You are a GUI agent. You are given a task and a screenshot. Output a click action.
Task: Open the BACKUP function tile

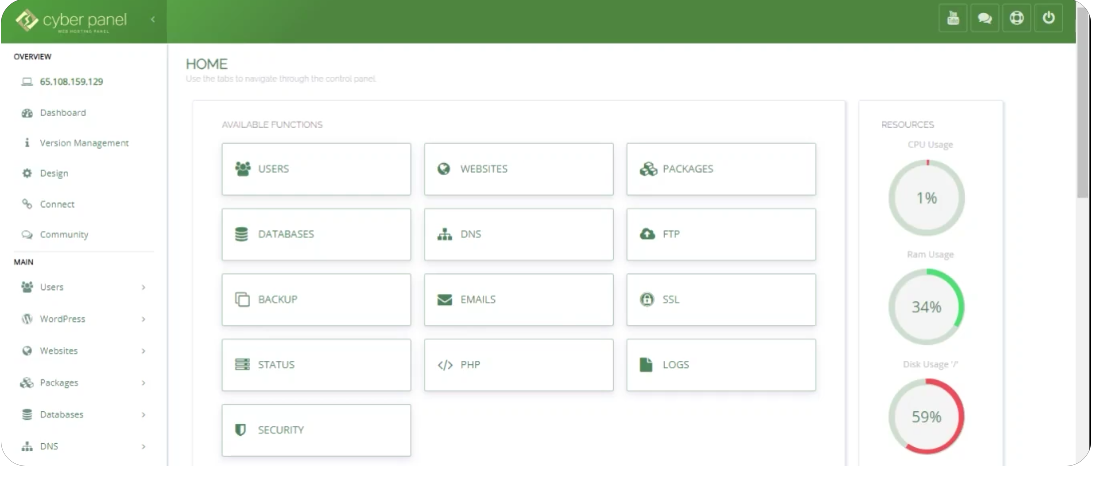[316, 299]
